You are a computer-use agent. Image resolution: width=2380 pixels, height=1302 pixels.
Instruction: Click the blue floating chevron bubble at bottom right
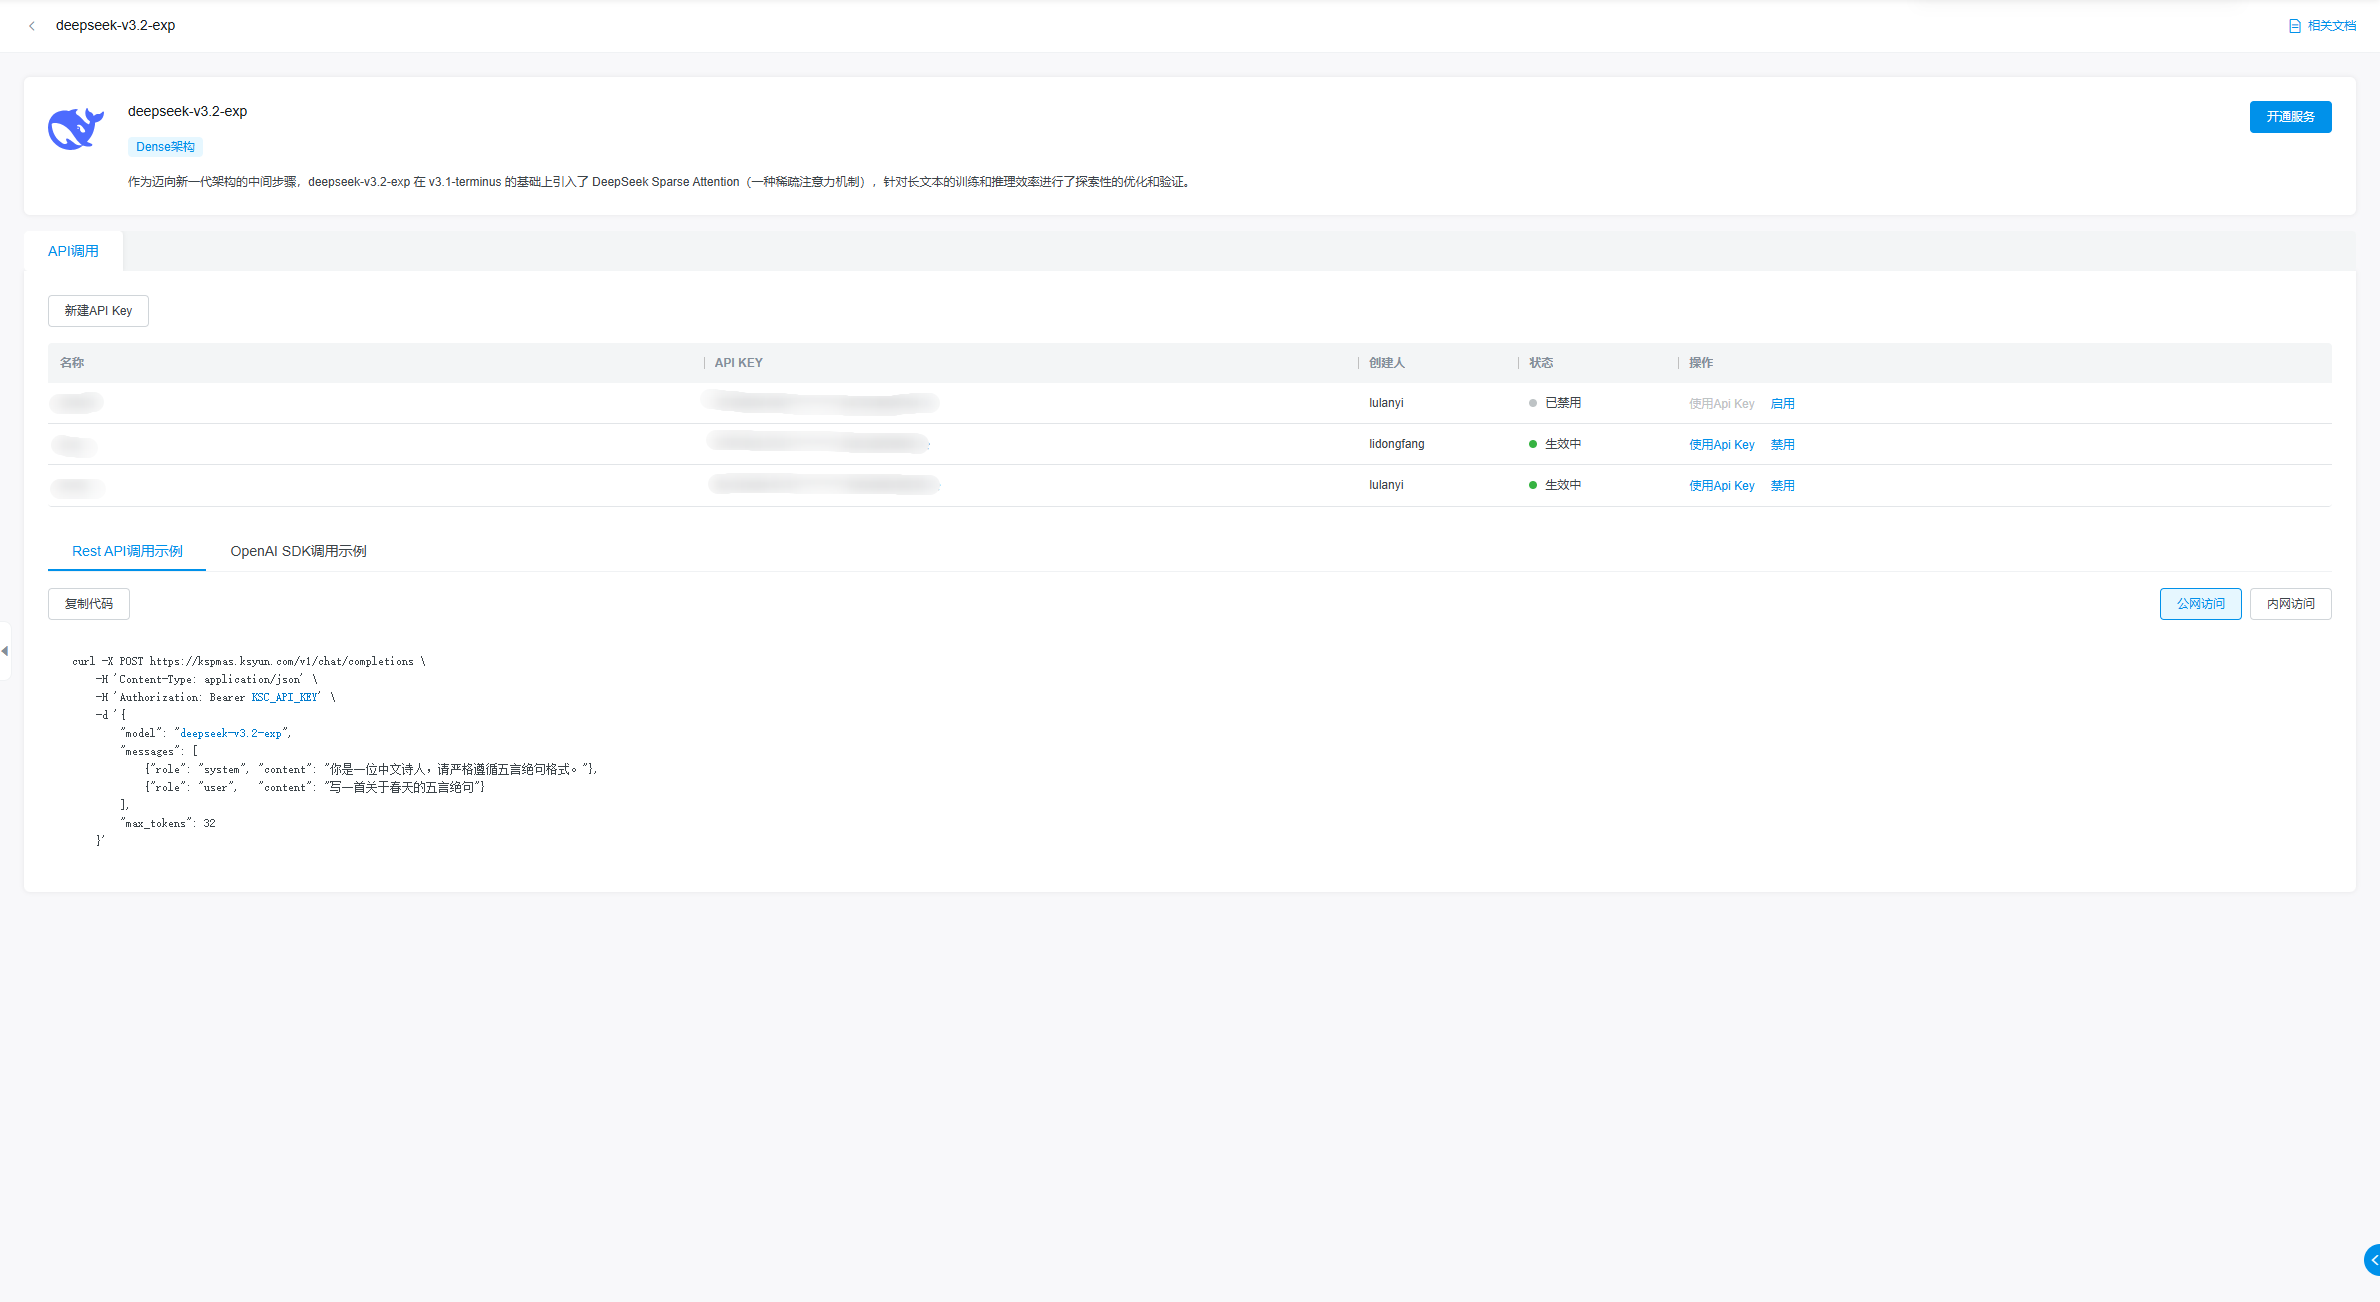[x=2371, y=1260]
